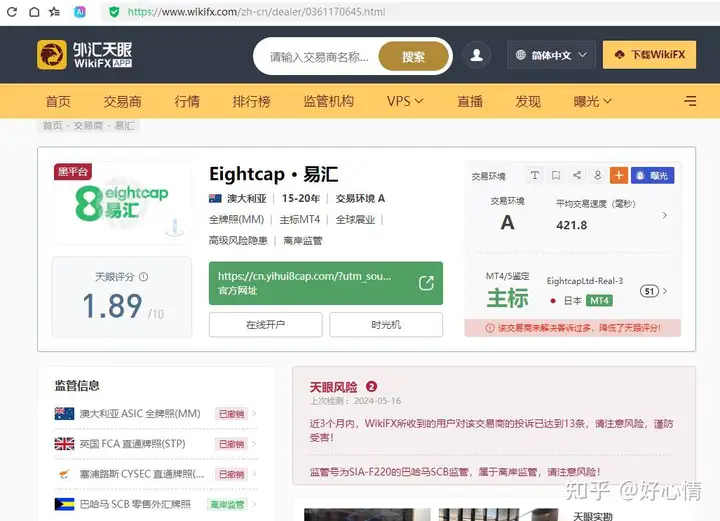
Task: Share the broker via the share icon
Action: pyautogui.click(x=577, y=175)
